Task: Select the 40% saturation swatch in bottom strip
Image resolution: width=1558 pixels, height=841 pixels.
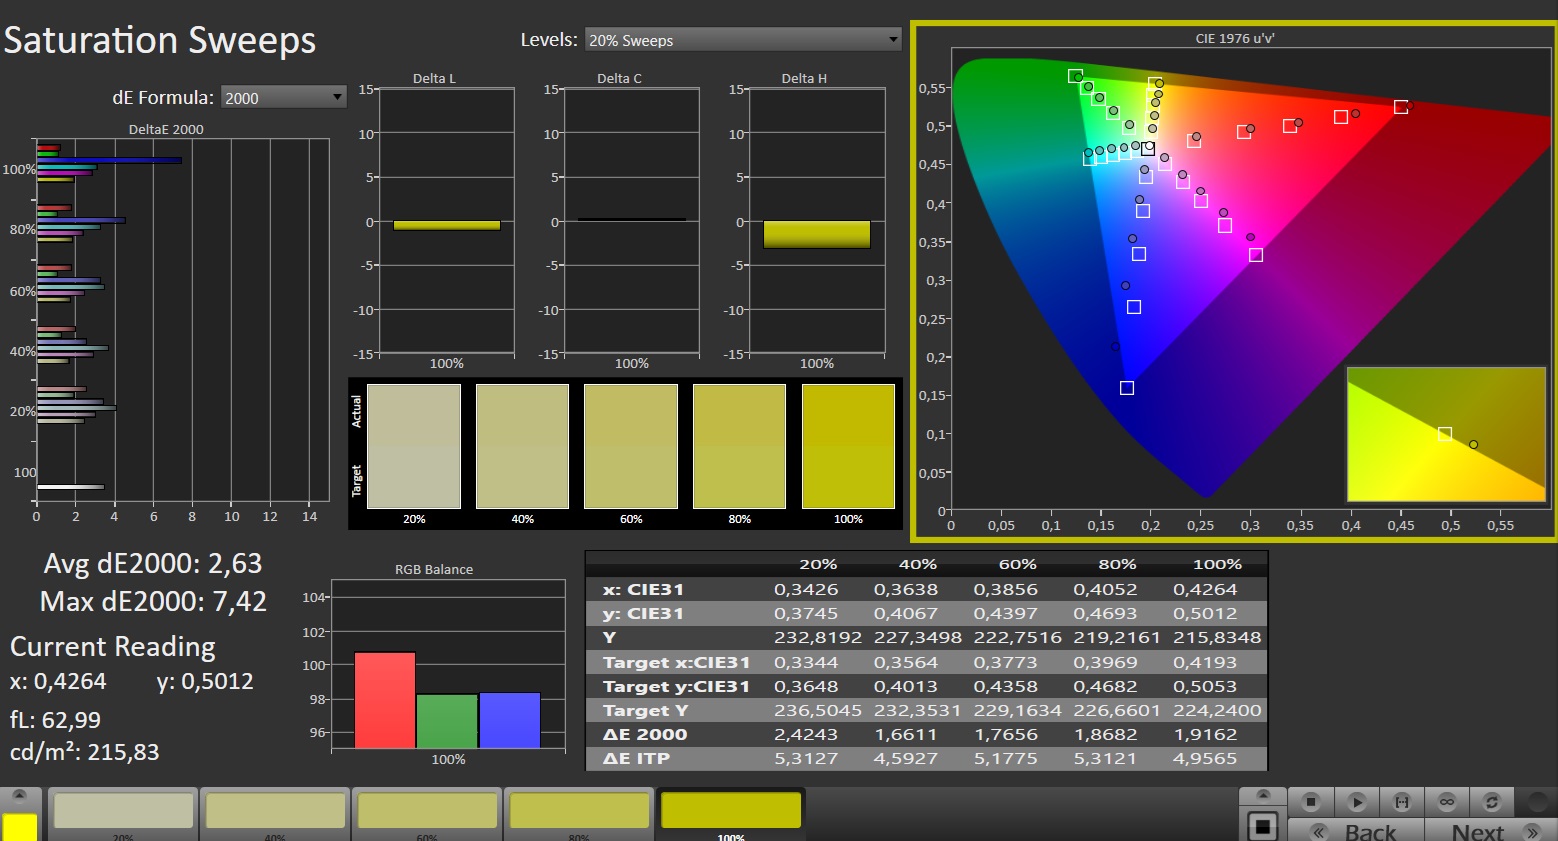Action: point(275,812)
